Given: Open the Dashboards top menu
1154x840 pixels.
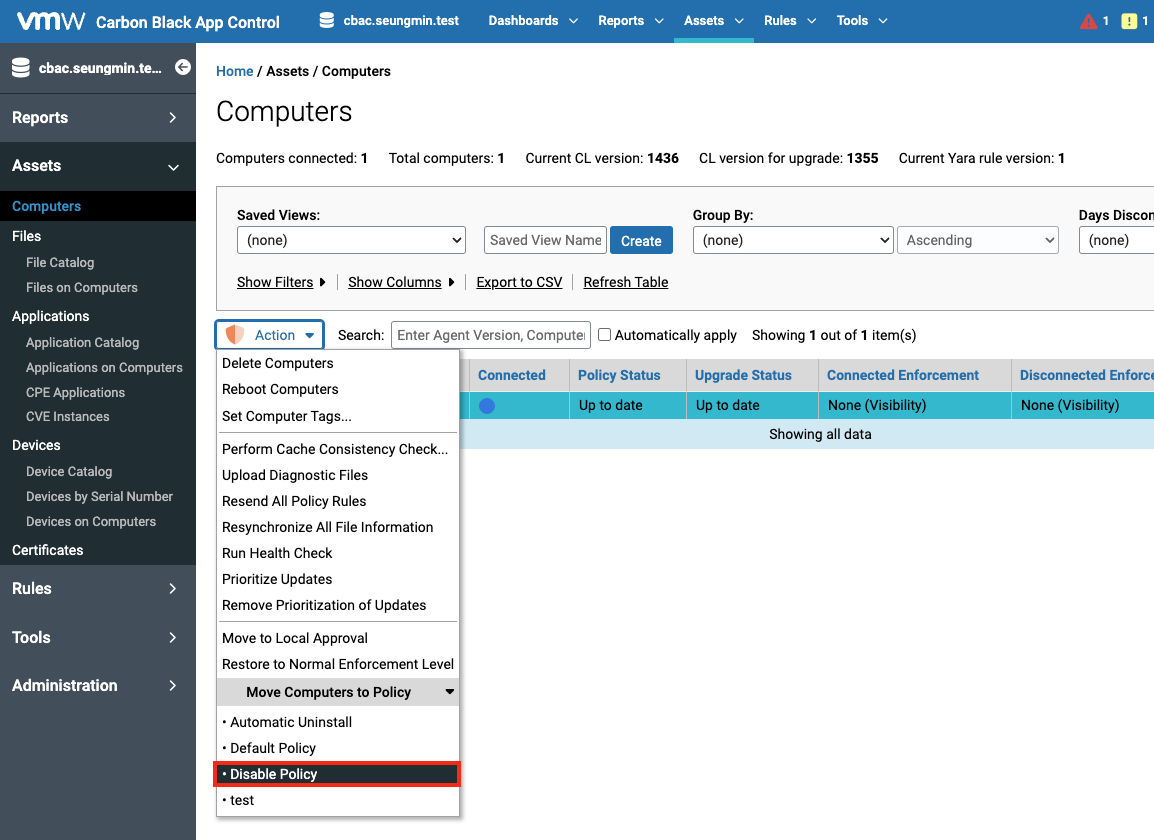Looking at the screenshot, I should tap(533, 21).
